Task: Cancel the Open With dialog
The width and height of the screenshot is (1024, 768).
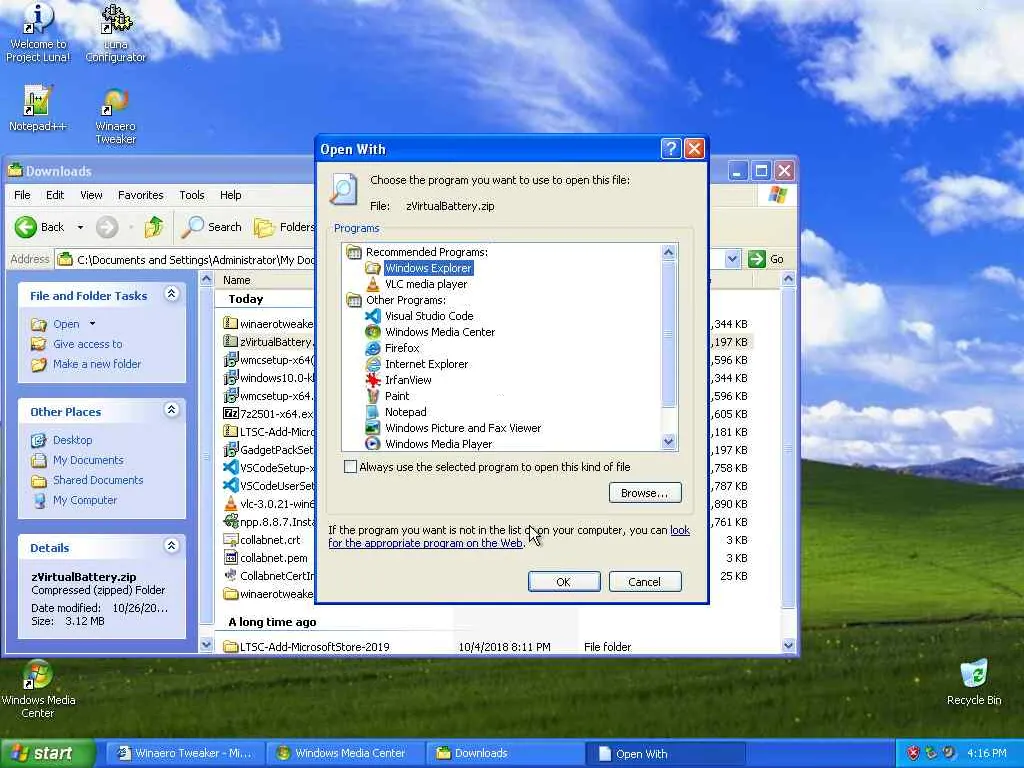Action: [645, 582]
